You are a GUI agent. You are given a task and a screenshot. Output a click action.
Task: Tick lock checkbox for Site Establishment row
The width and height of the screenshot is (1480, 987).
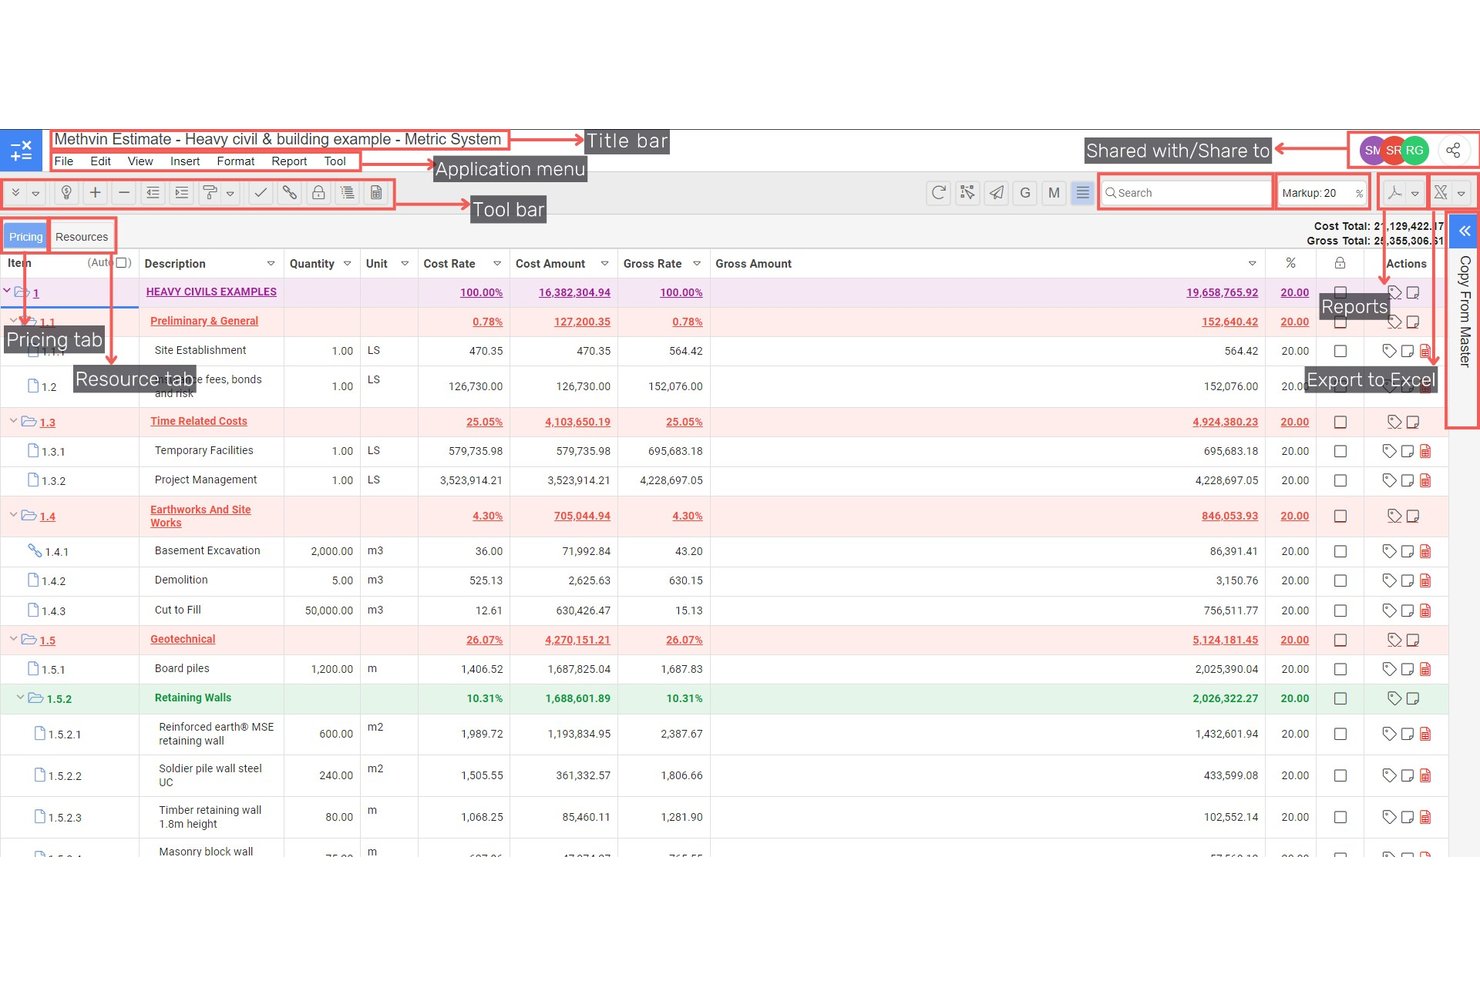click(x=1340, y=351)
